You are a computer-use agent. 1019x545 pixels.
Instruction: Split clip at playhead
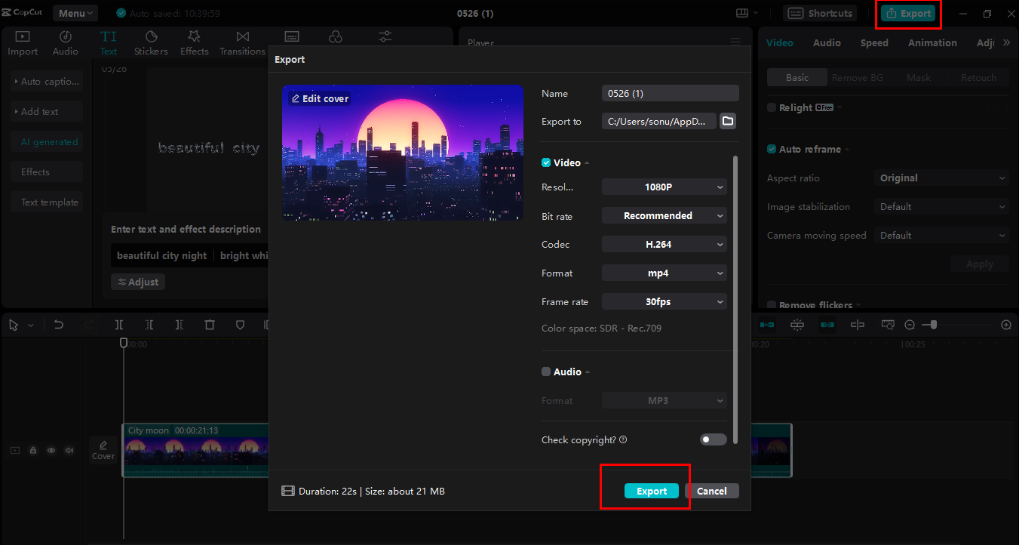[x=119, y=325]
